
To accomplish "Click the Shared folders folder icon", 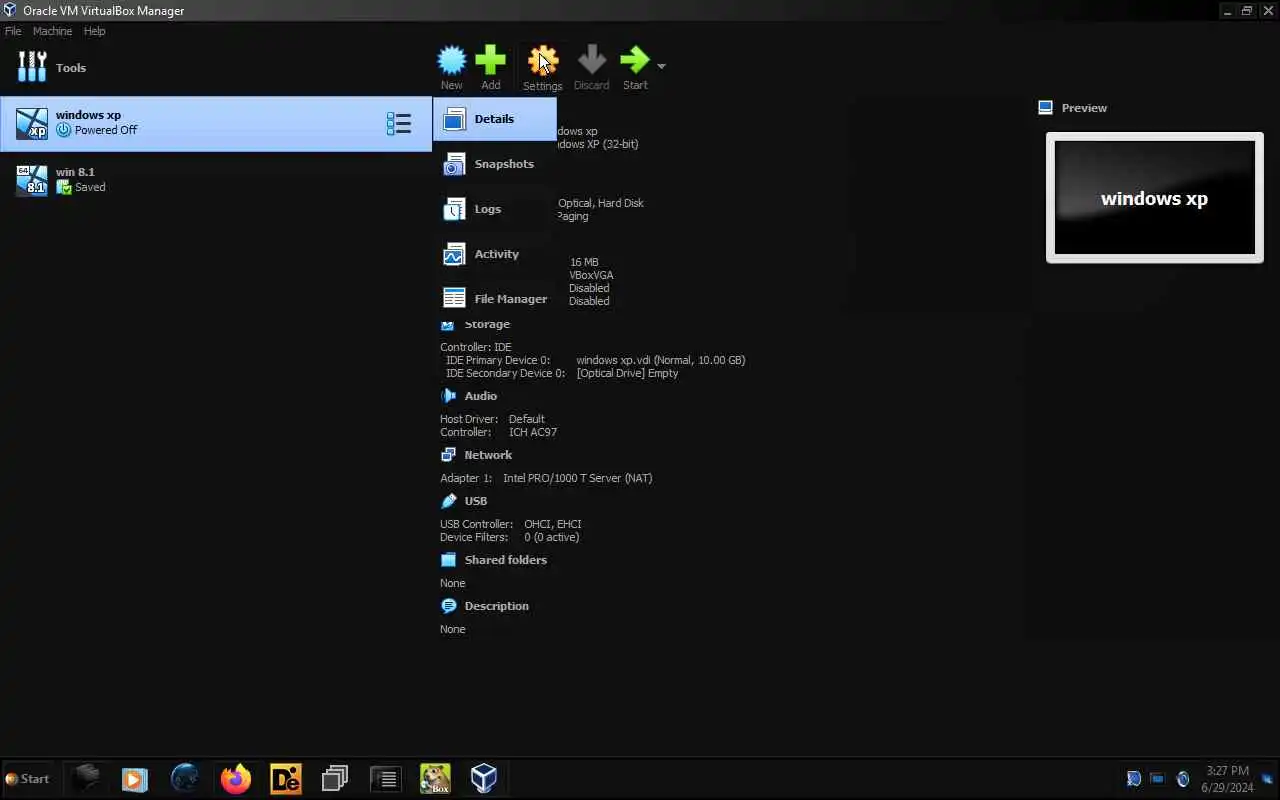I will tap(448, 560).
